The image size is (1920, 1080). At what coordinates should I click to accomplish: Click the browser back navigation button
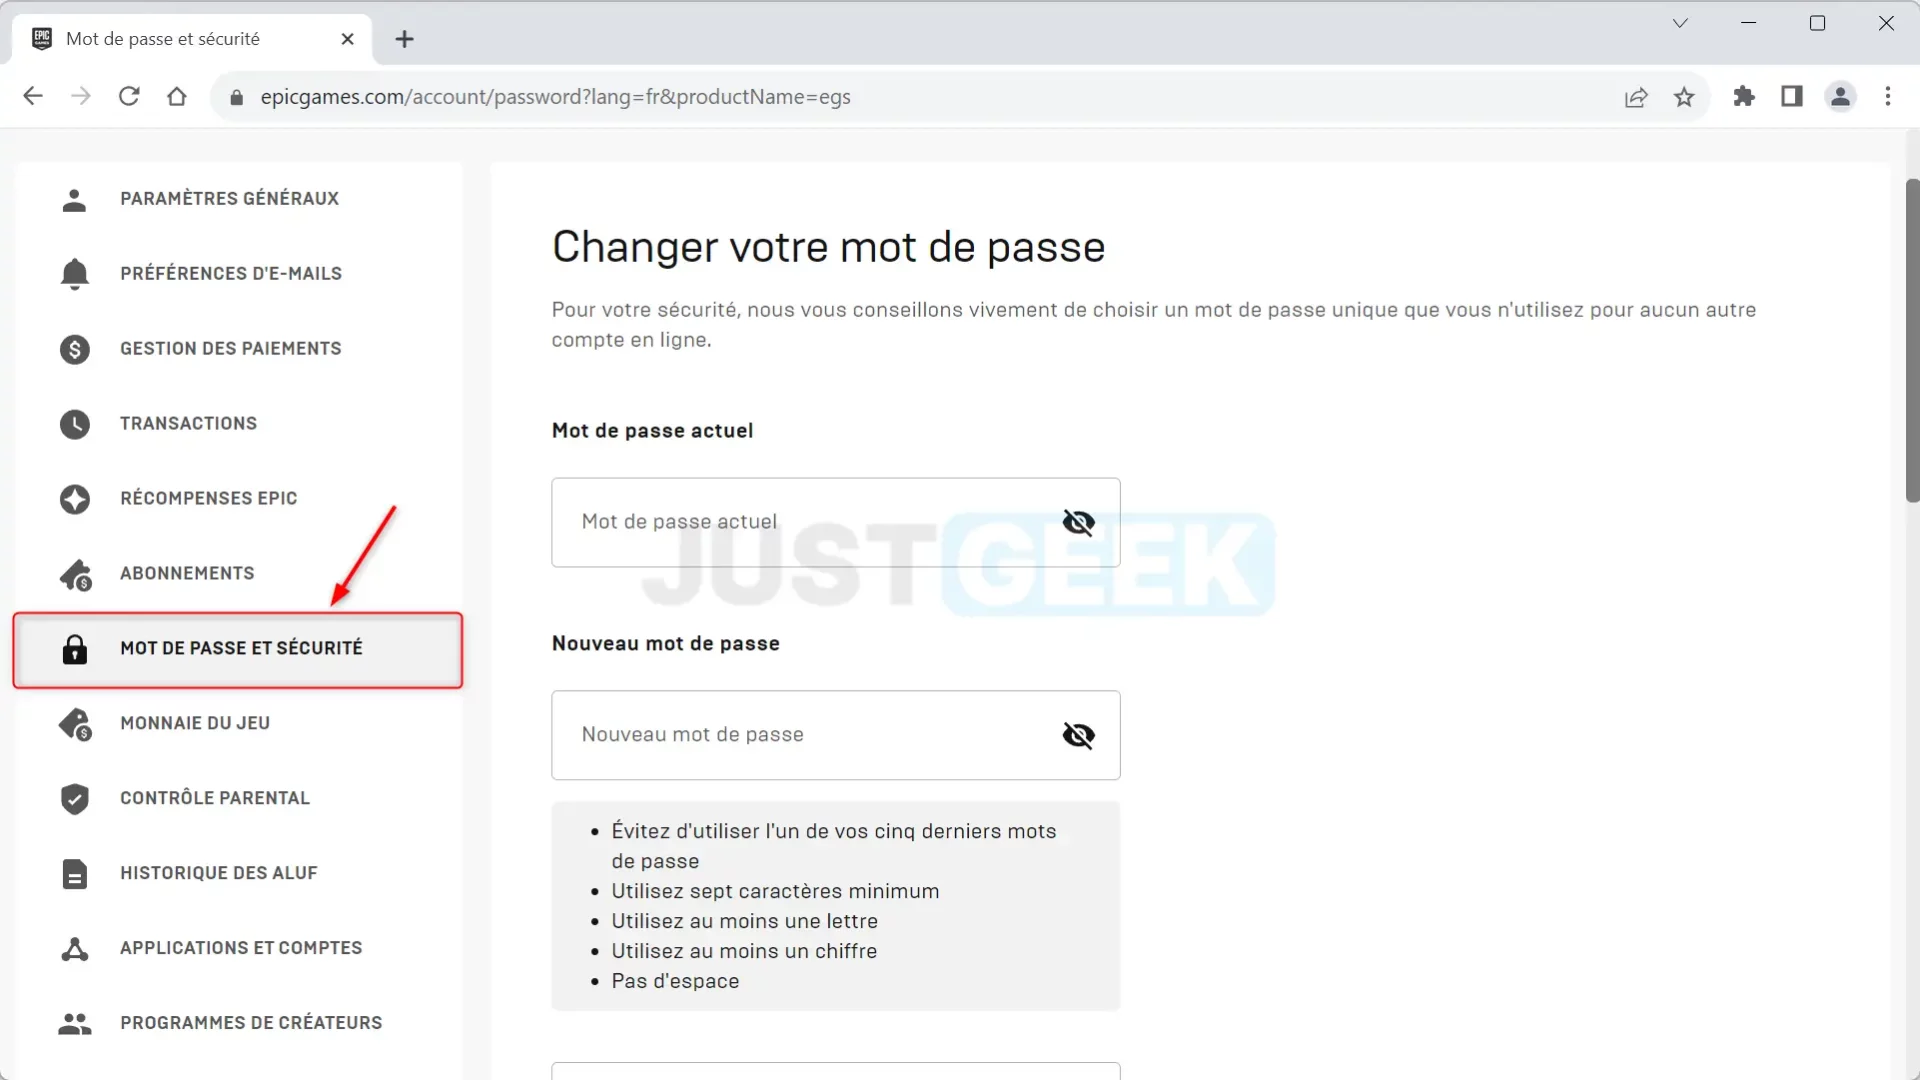point(32,96)
